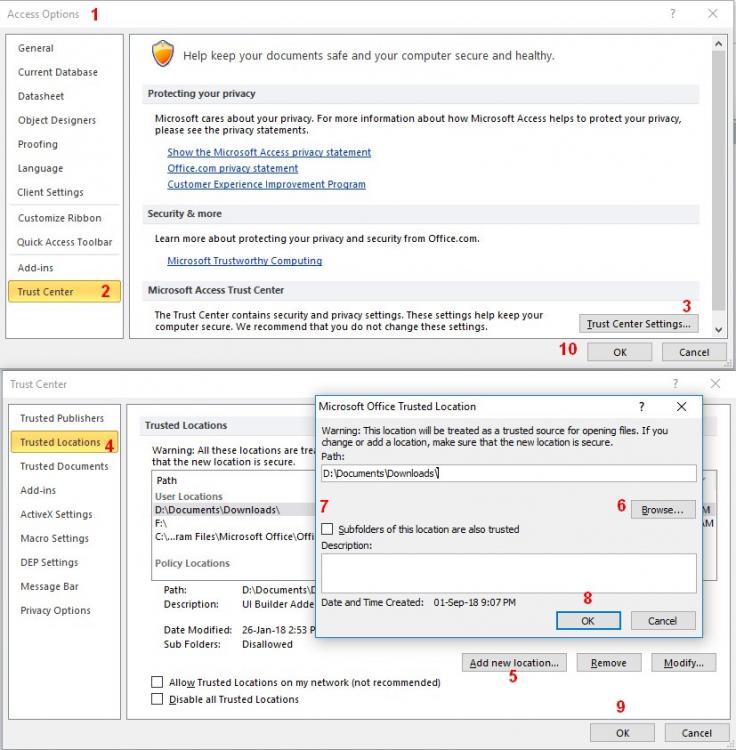This screenshot has height=750, width=736.
Task: Open Macro Settings category
Action: (55, 539)
